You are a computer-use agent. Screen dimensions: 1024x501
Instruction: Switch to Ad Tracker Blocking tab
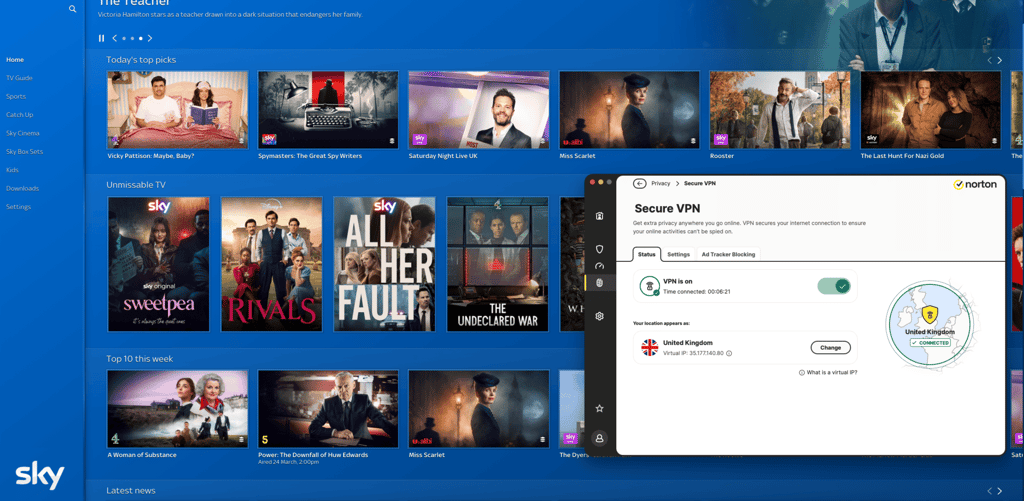click(x=728, y=254)
